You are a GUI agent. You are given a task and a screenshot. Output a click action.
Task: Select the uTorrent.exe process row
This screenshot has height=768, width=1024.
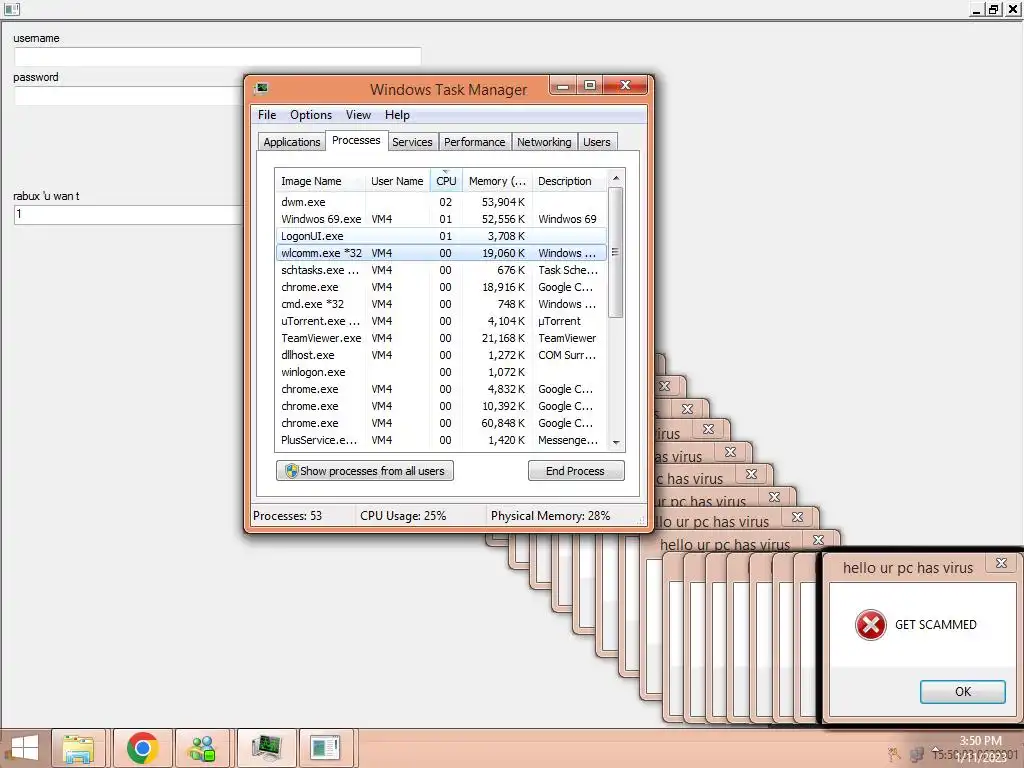click(x=441, y=321)
